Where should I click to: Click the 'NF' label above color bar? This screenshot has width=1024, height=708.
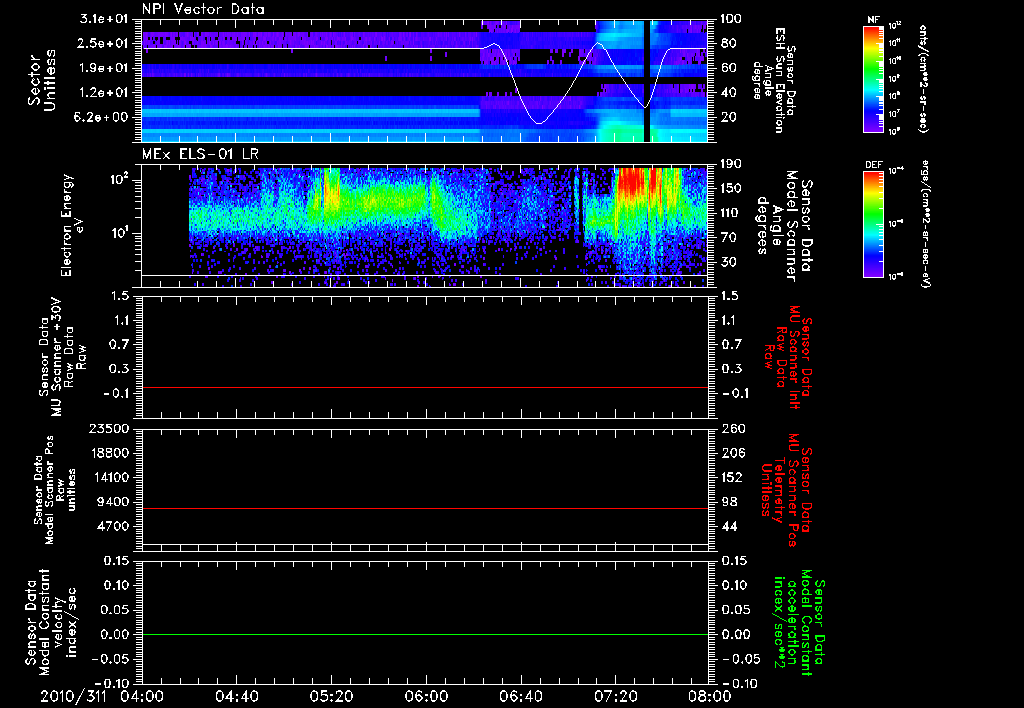click(x=874, y=20)
